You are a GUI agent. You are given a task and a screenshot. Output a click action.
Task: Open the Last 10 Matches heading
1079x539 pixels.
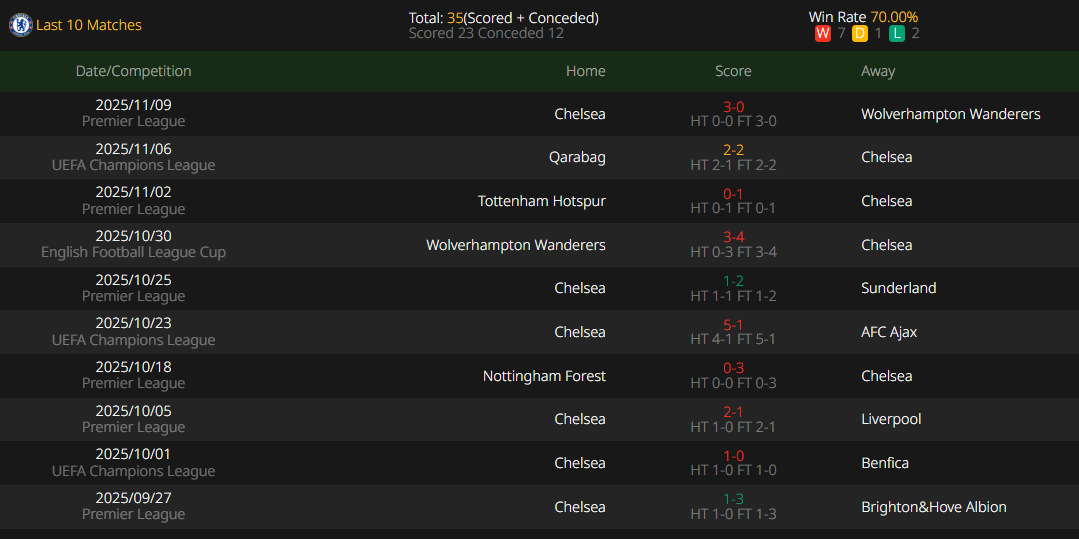tap(89, 25)
